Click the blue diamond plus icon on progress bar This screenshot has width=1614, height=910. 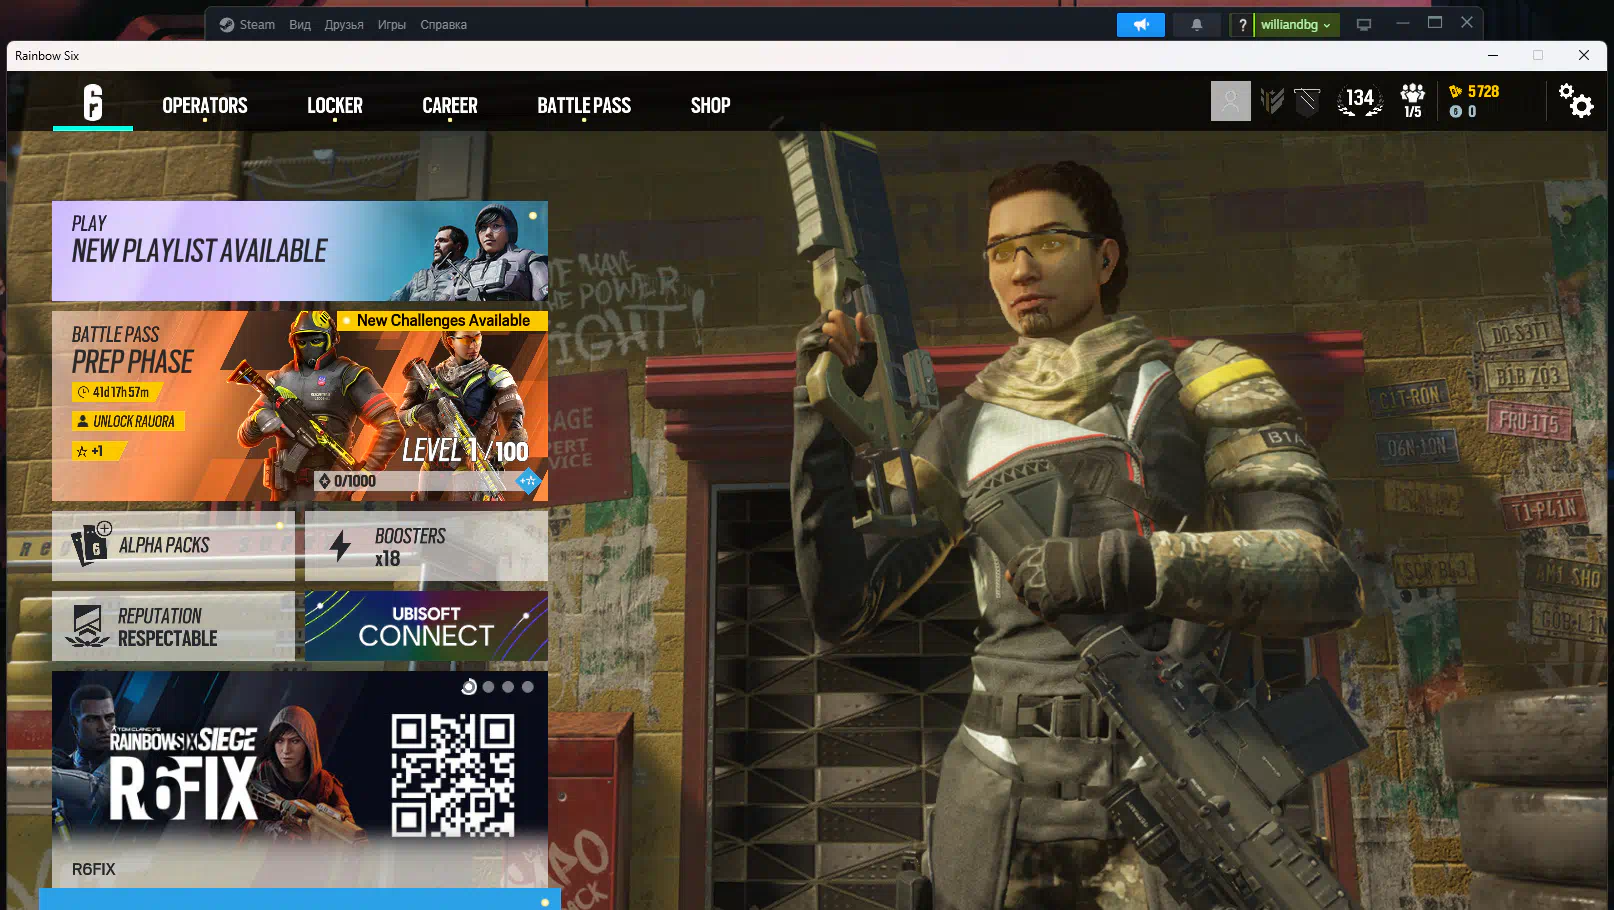click(528, 481)
